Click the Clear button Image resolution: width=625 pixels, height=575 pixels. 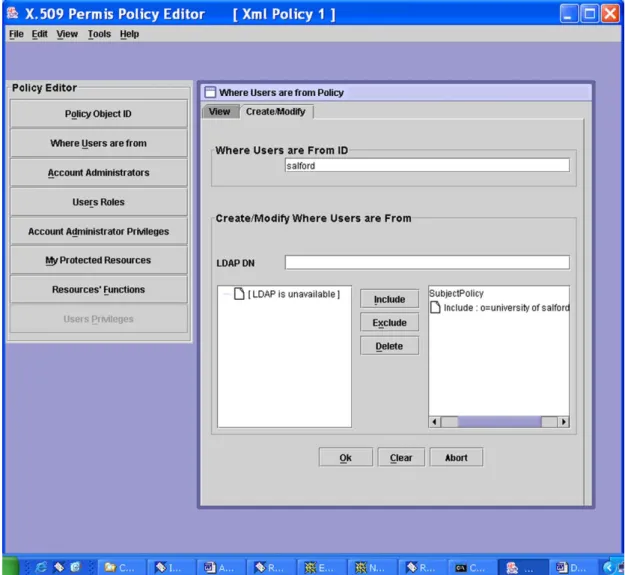[401, 457]
